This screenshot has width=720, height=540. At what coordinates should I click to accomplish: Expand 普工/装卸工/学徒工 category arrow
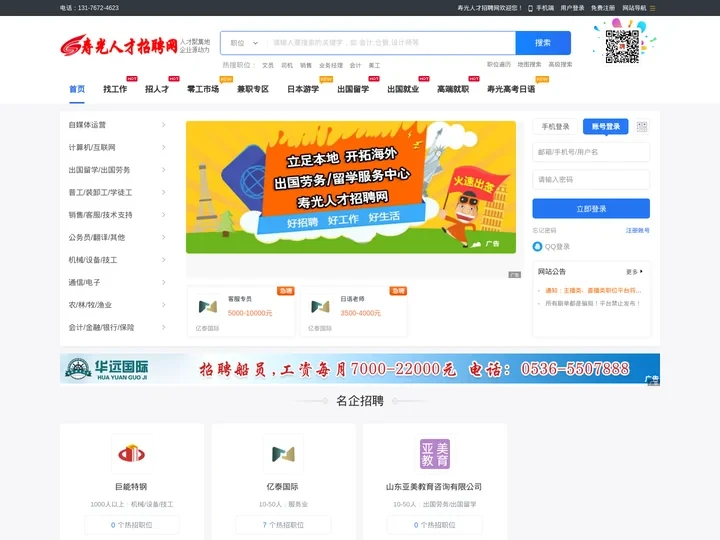pyautogui.click(x=163, y=192)
